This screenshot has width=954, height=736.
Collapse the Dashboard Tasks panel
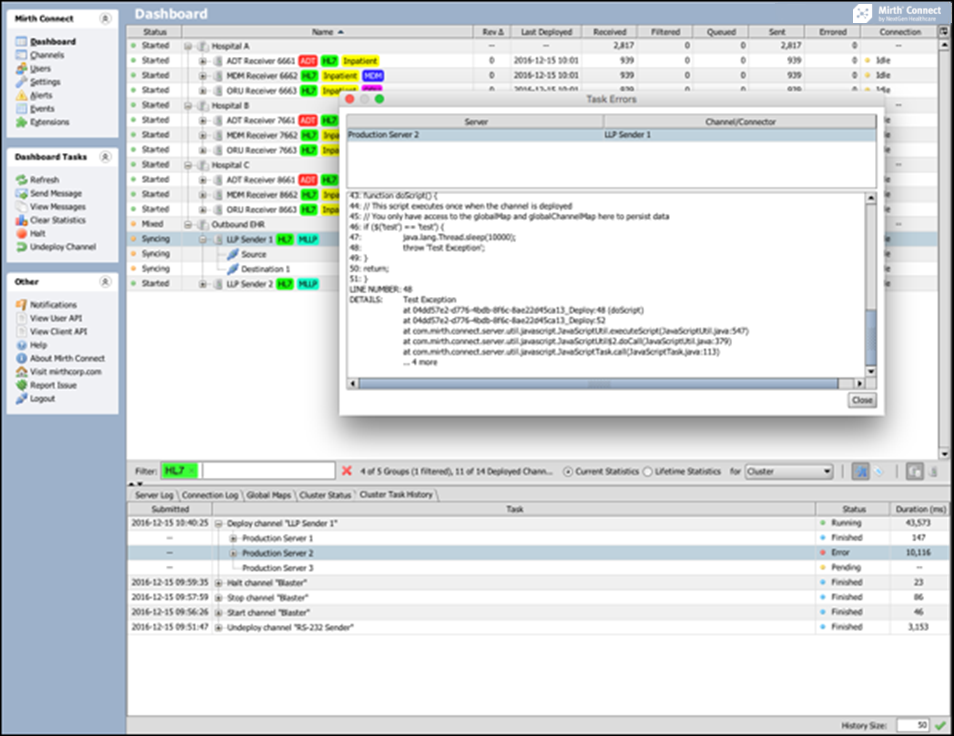tap(105, 157)
